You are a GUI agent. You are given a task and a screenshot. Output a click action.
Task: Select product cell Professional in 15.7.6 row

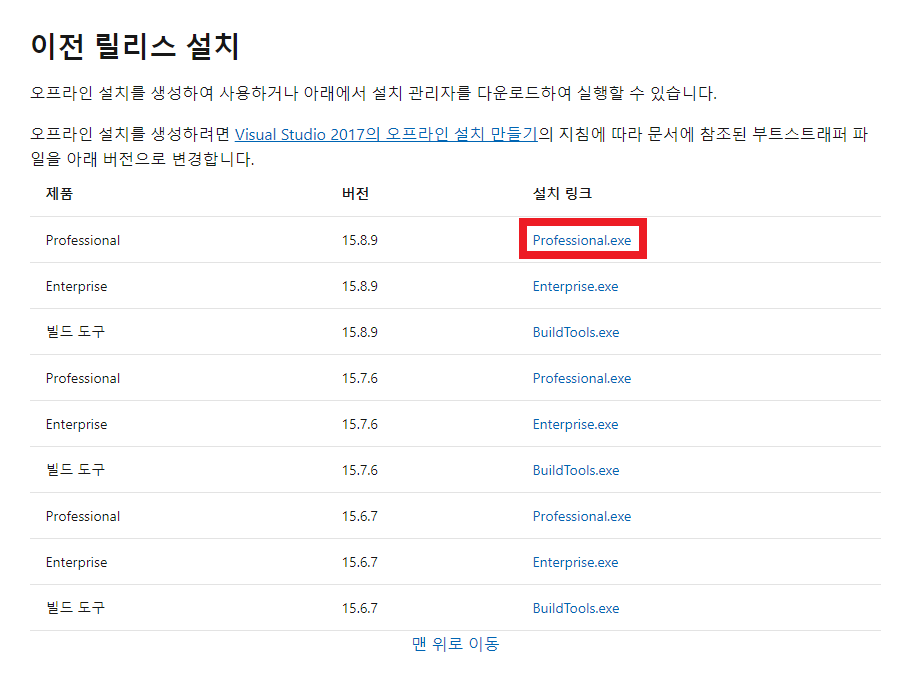pos(83,378)
